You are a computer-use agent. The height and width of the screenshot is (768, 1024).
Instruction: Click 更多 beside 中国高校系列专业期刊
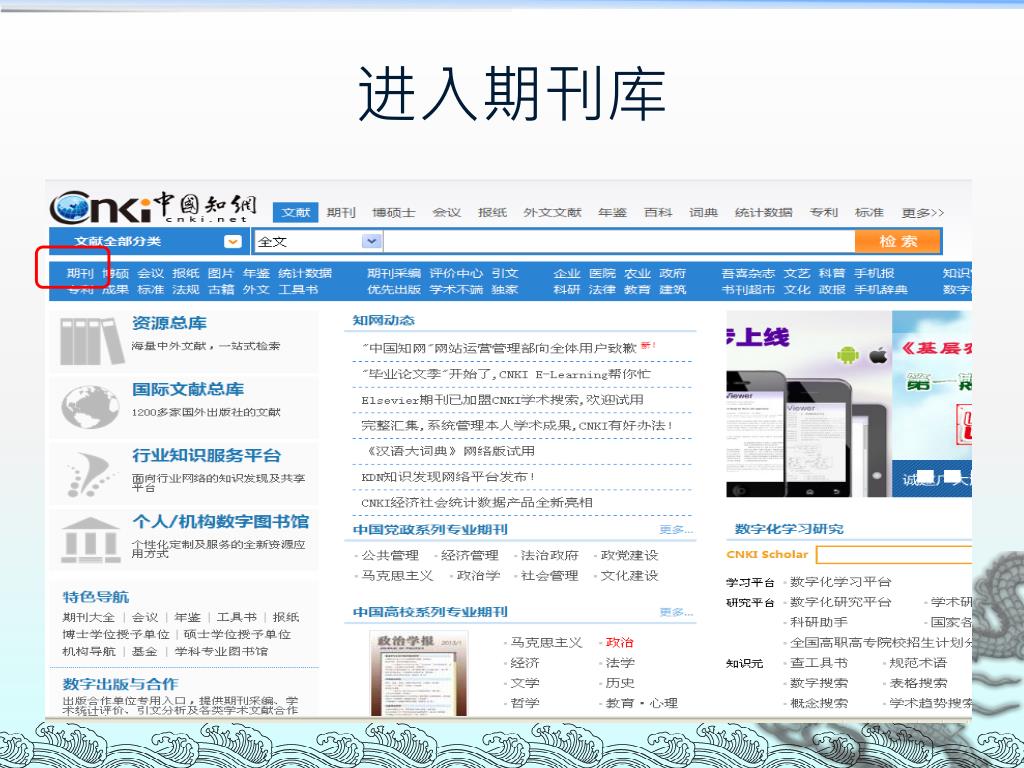click(676, 612)
